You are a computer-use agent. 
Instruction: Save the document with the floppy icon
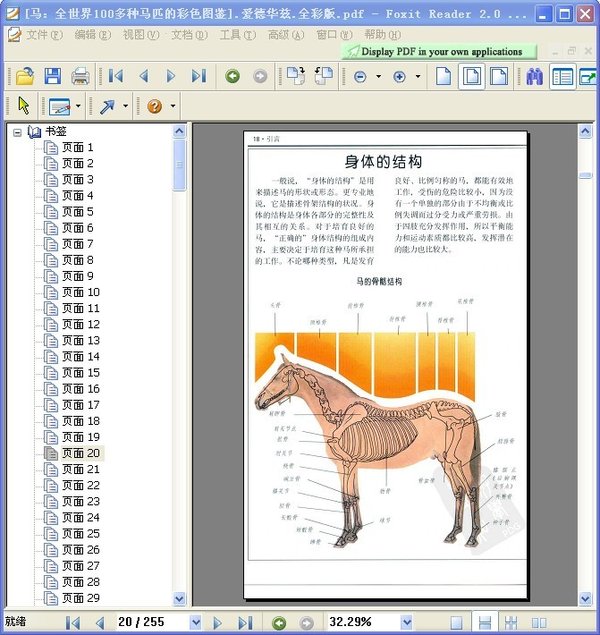pos(53,76)
